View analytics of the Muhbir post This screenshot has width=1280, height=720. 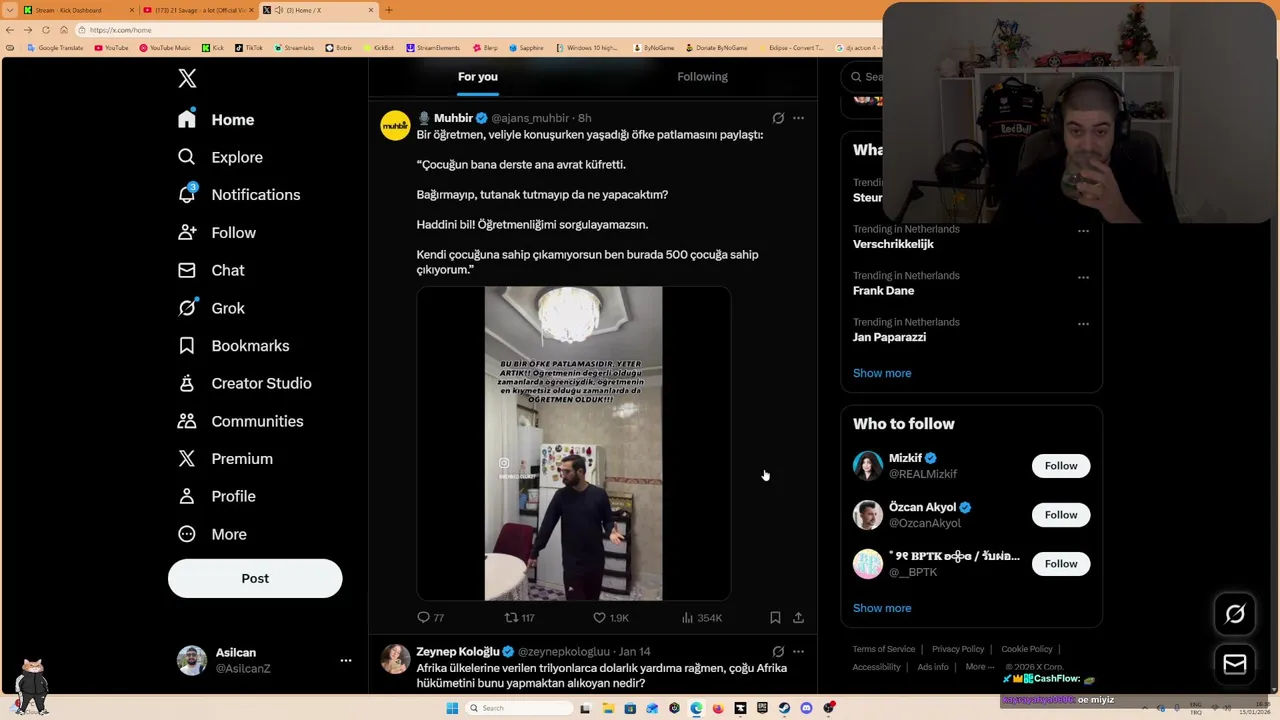point(701,618)
